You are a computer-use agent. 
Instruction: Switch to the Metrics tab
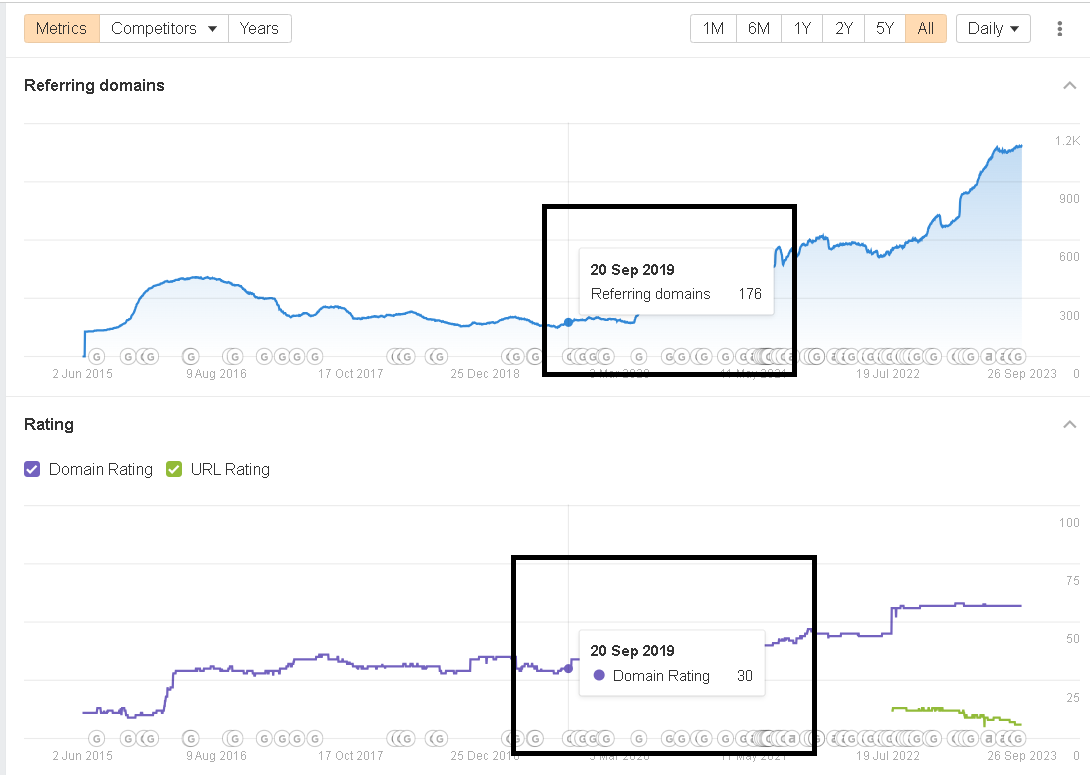(61, 28)
